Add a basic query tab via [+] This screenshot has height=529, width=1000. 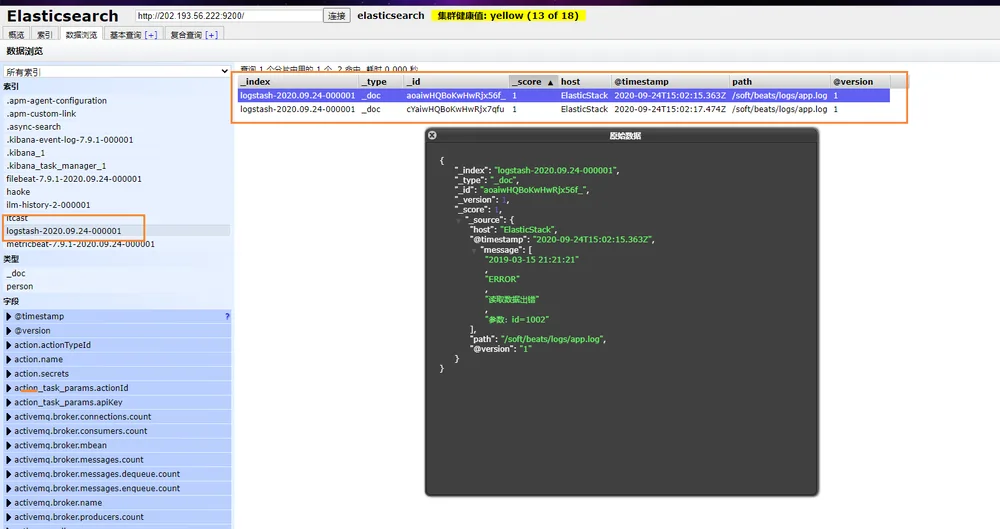[x=151, y=35]
